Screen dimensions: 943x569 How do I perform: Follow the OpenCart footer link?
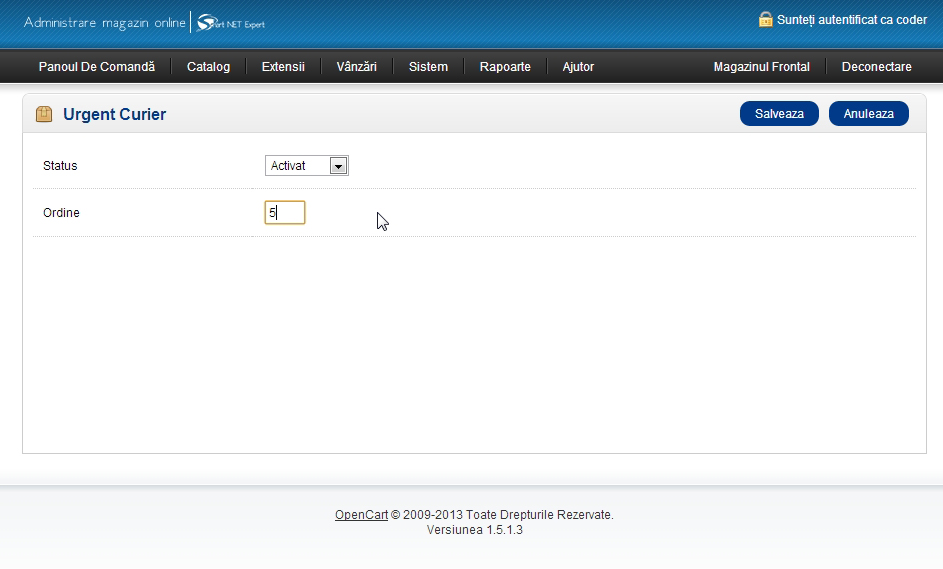click(x=361, y=515)
